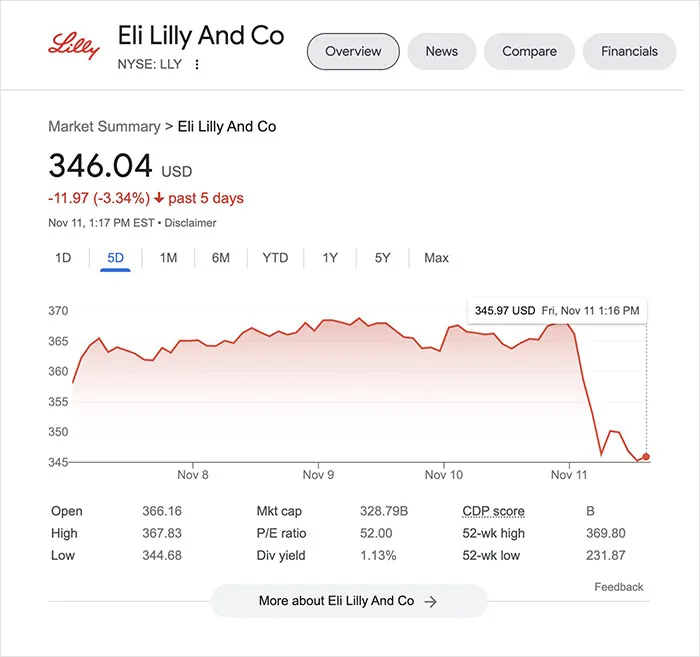Select the 1D time range
Viewport: 700px width, 657px height.
[63, 258]
